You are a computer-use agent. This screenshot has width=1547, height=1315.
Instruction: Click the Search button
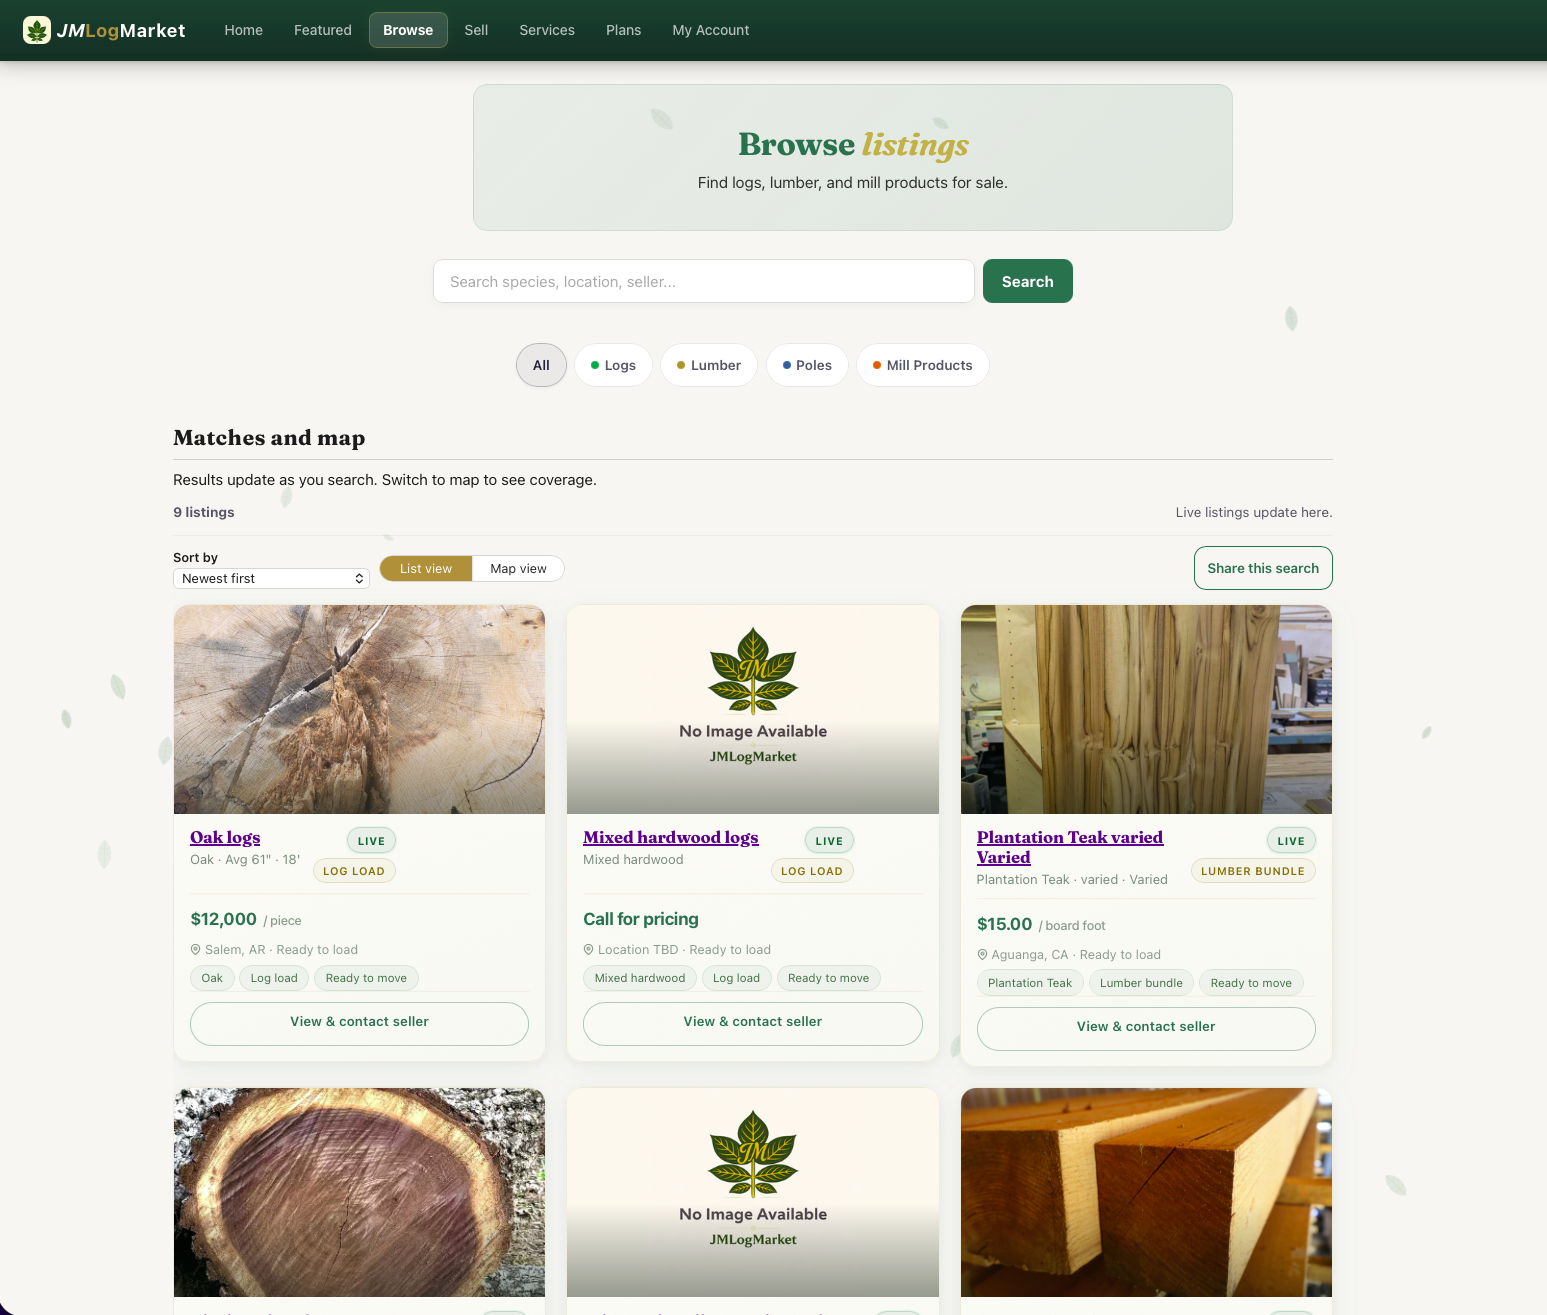(x=1027, y=281)
